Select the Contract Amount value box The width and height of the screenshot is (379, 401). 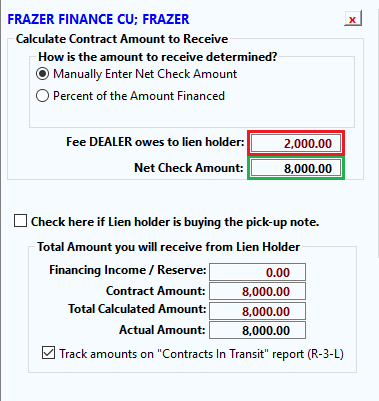point(257,291)
